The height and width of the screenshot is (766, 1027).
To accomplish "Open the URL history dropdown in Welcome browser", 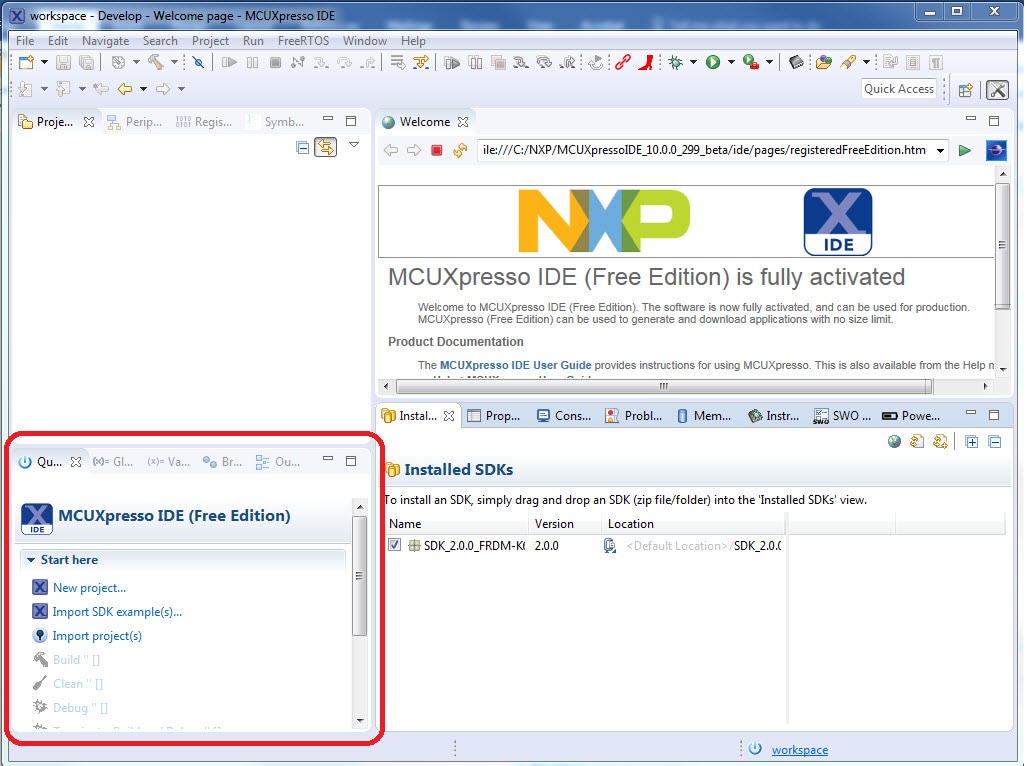I will (x=941, y=151).
